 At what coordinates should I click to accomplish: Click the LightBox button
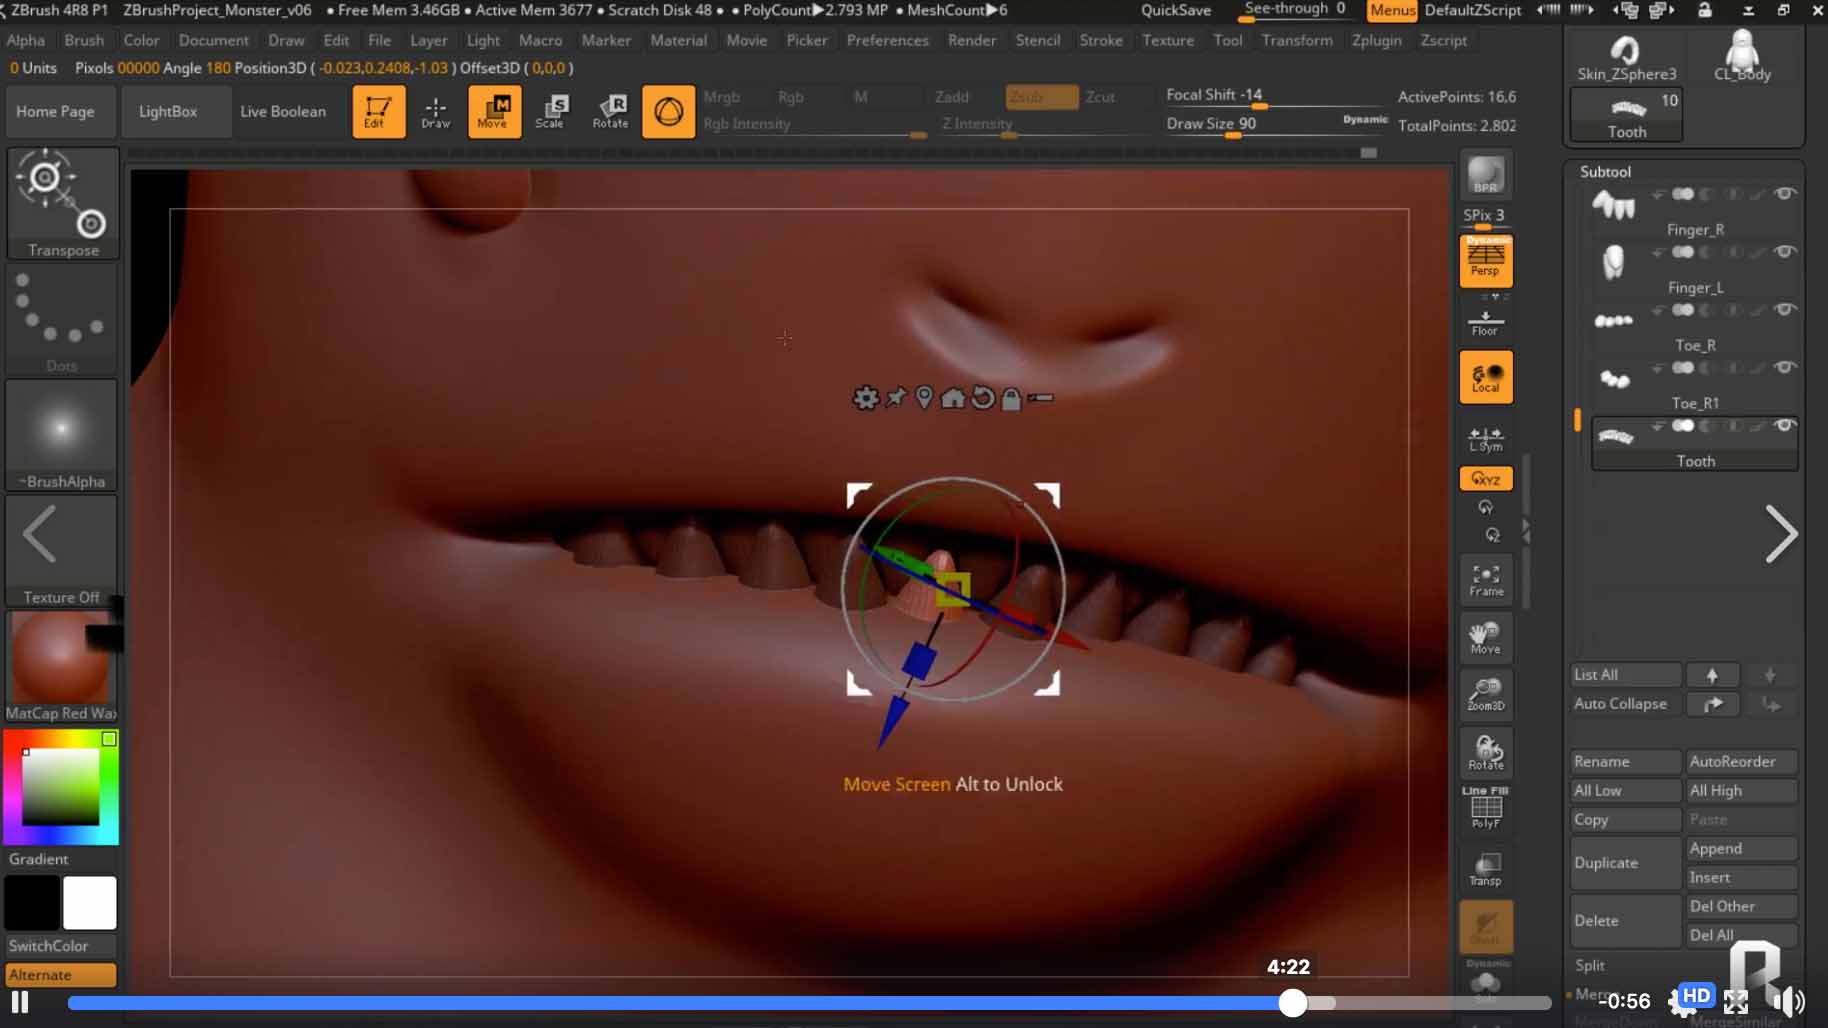tap(168, 111)
